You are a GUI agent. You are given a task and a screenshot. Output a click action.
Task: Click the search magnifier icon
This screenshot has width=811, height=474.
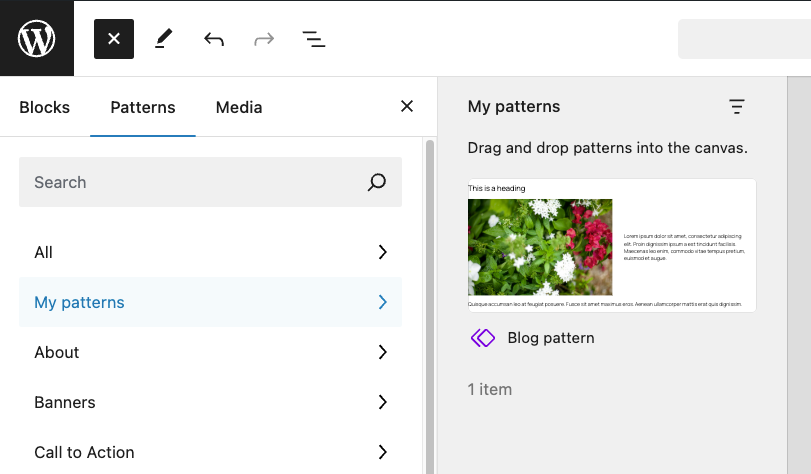click(x=377, y=182)
